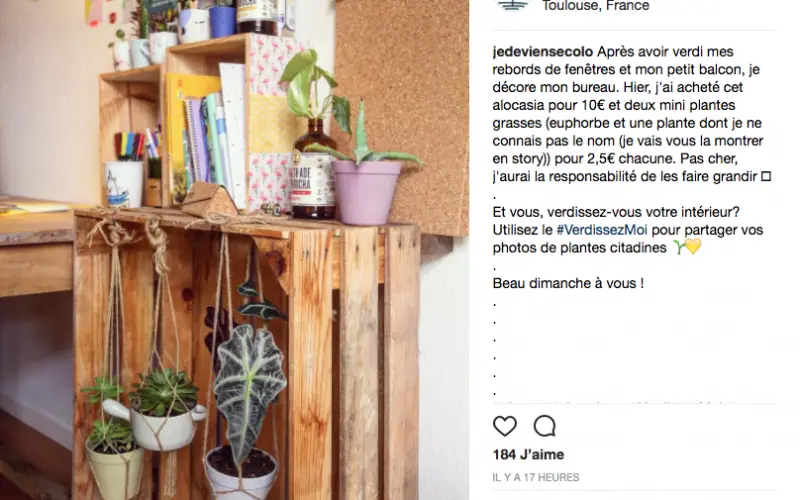
Task: Click the purple flower pot in the photo
Action: pyautogui.click(x=365, y=192)
